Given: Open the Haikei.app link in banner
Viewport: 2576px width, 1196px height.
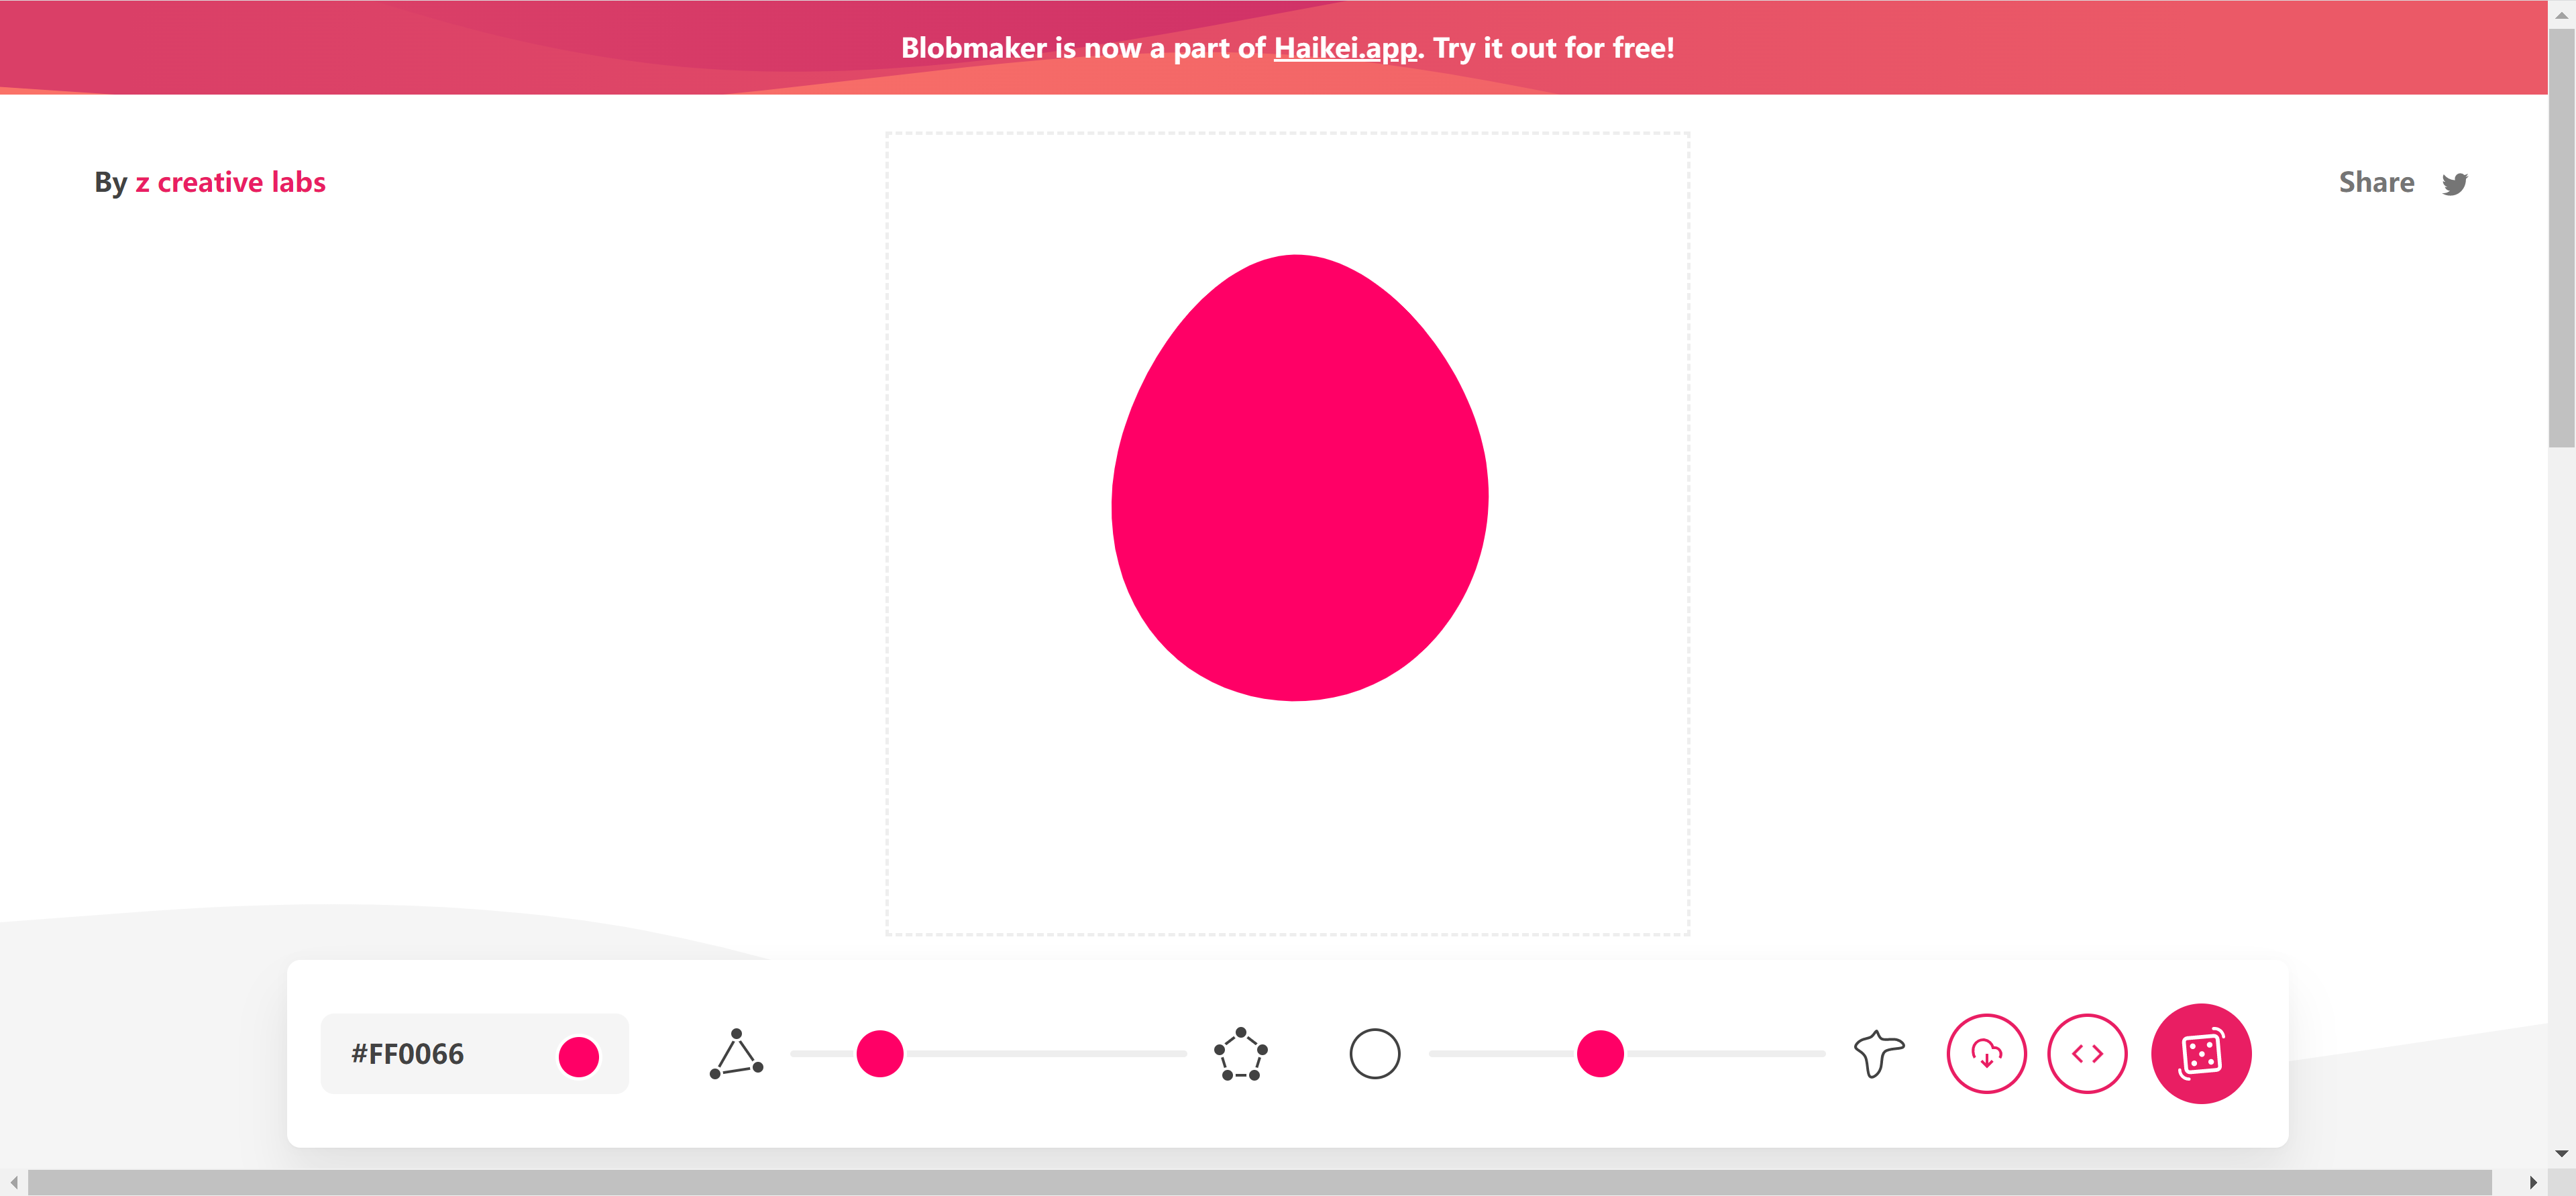Looking at the screenshot, I should pos(1344,48).
